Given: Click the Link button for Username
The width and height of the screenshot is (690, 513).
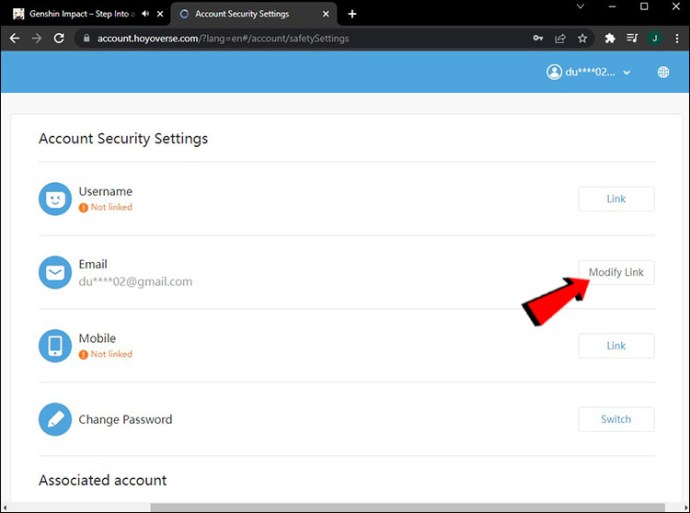Looking at the screenshot, I should click(x=616, y=199).
